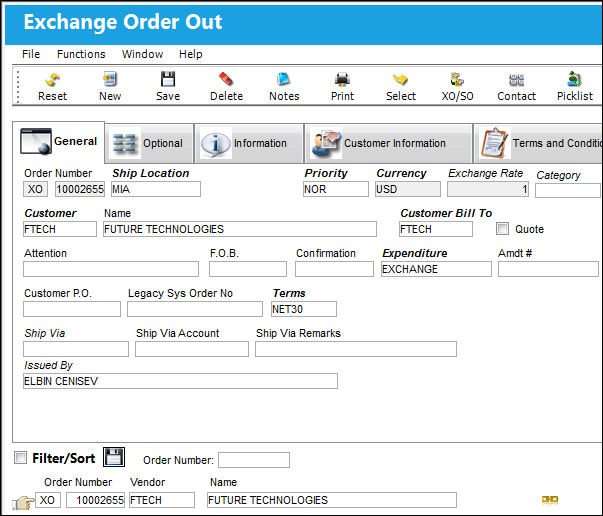Click the Amdt # input field

click(548, 269)
